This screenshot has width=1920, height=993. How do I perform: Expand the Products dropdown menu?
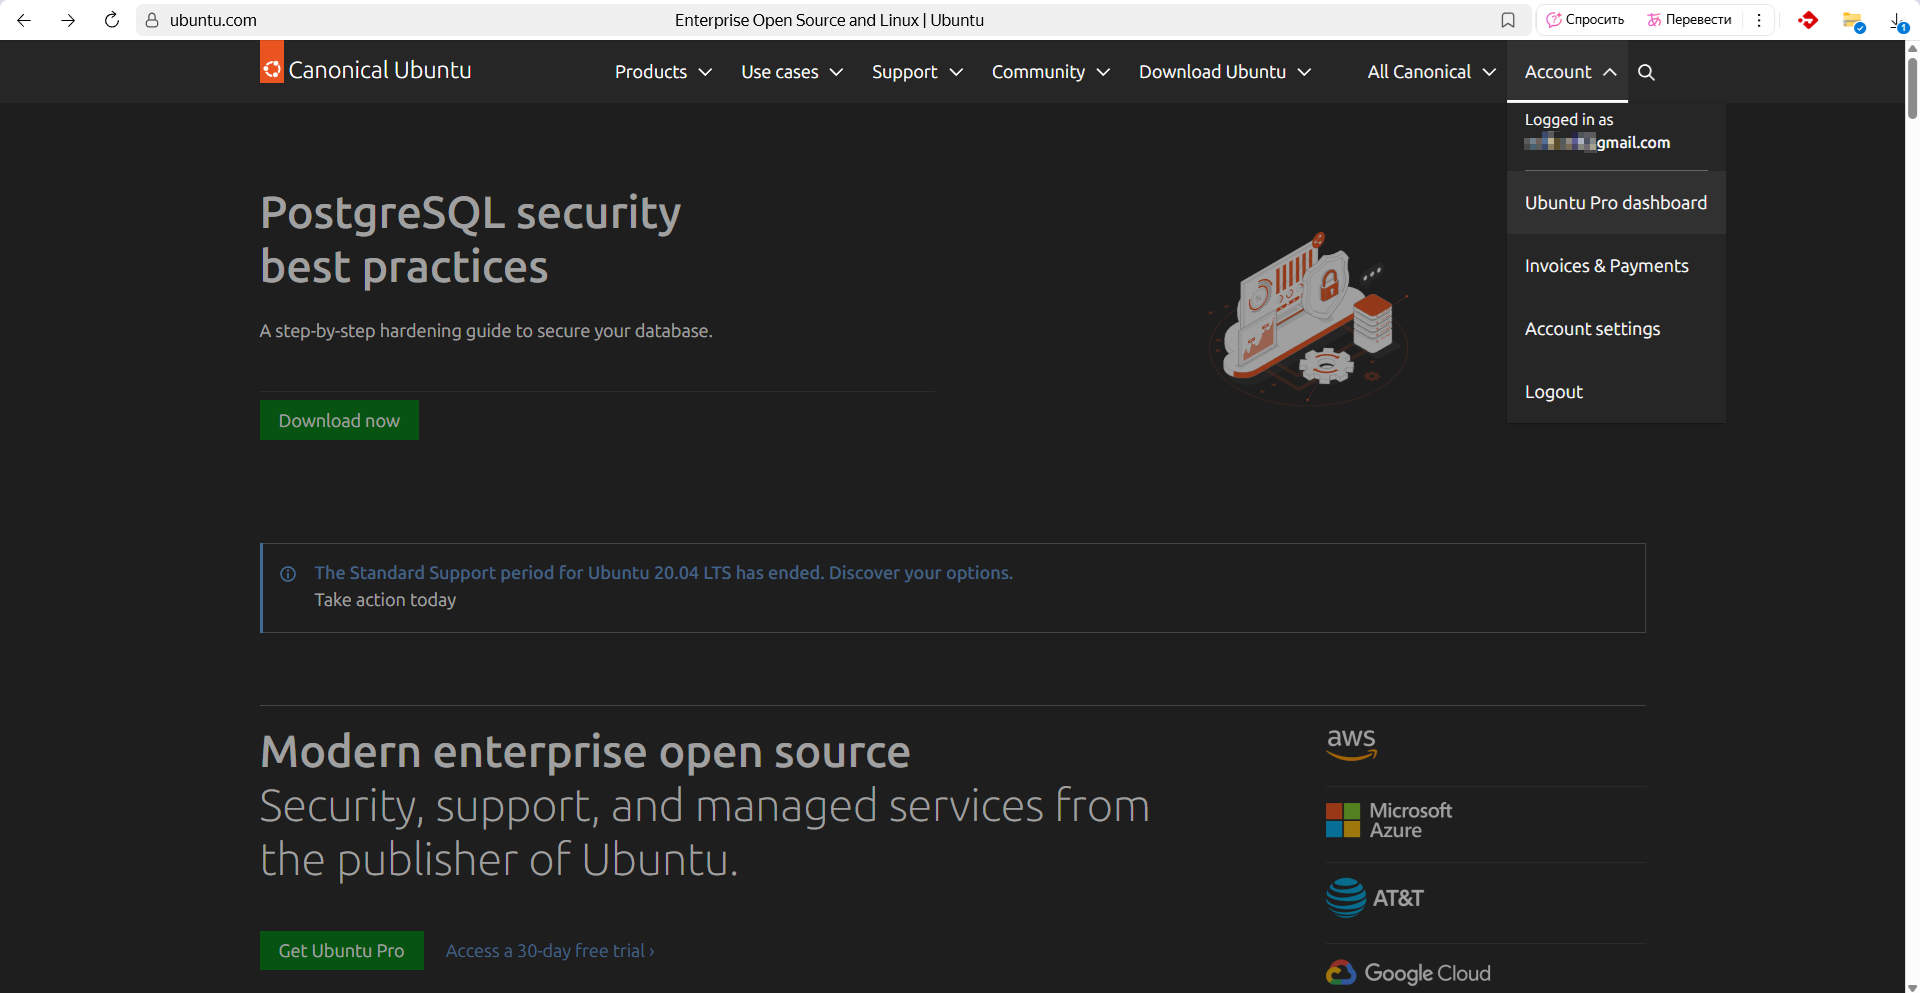[663, 72]
